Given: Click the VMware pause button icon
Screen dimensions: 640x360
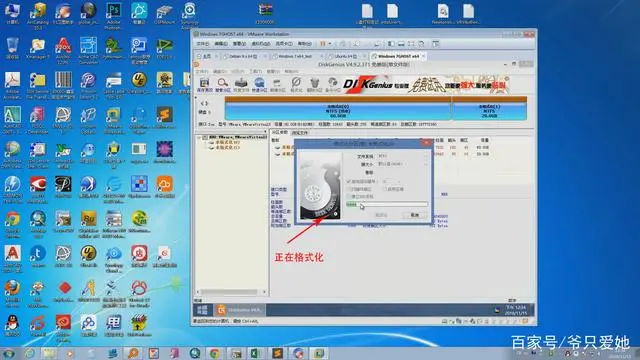Looking at the screenshot, I should [x=323, y=43].
